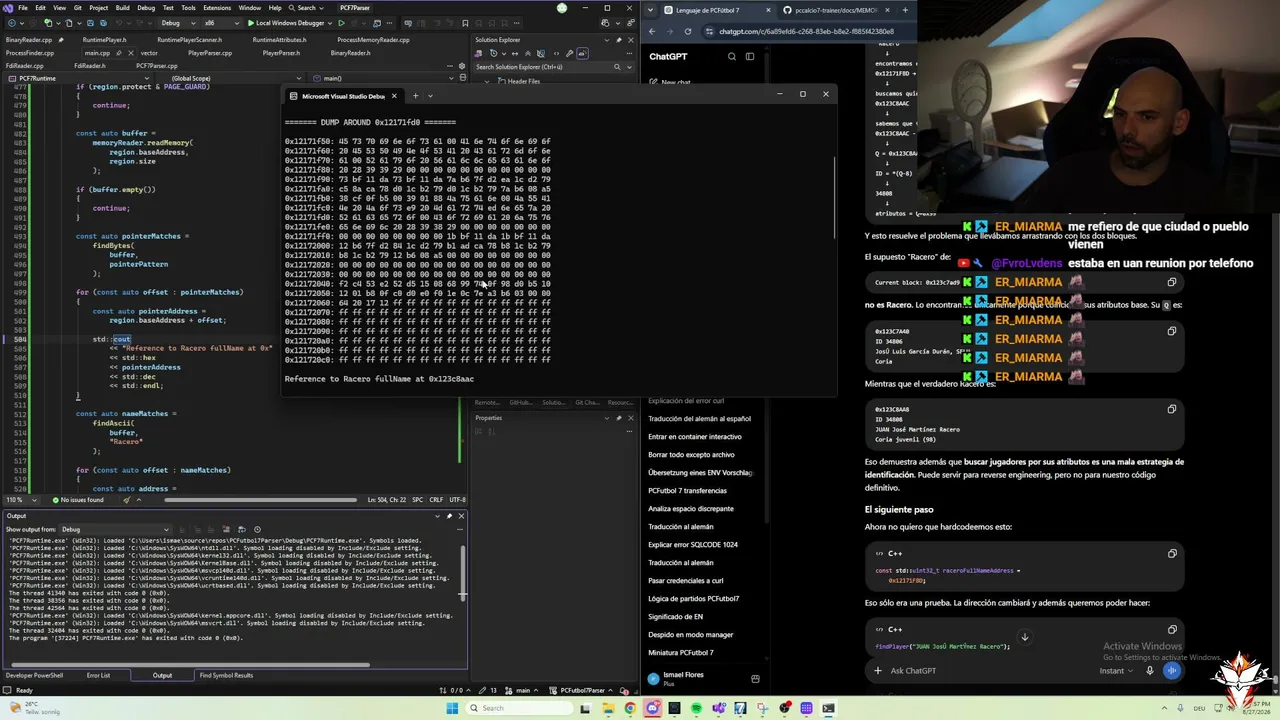This screenshot has height=720, width=1280.
Task: Open the File menu
Action: pos(22,8)
